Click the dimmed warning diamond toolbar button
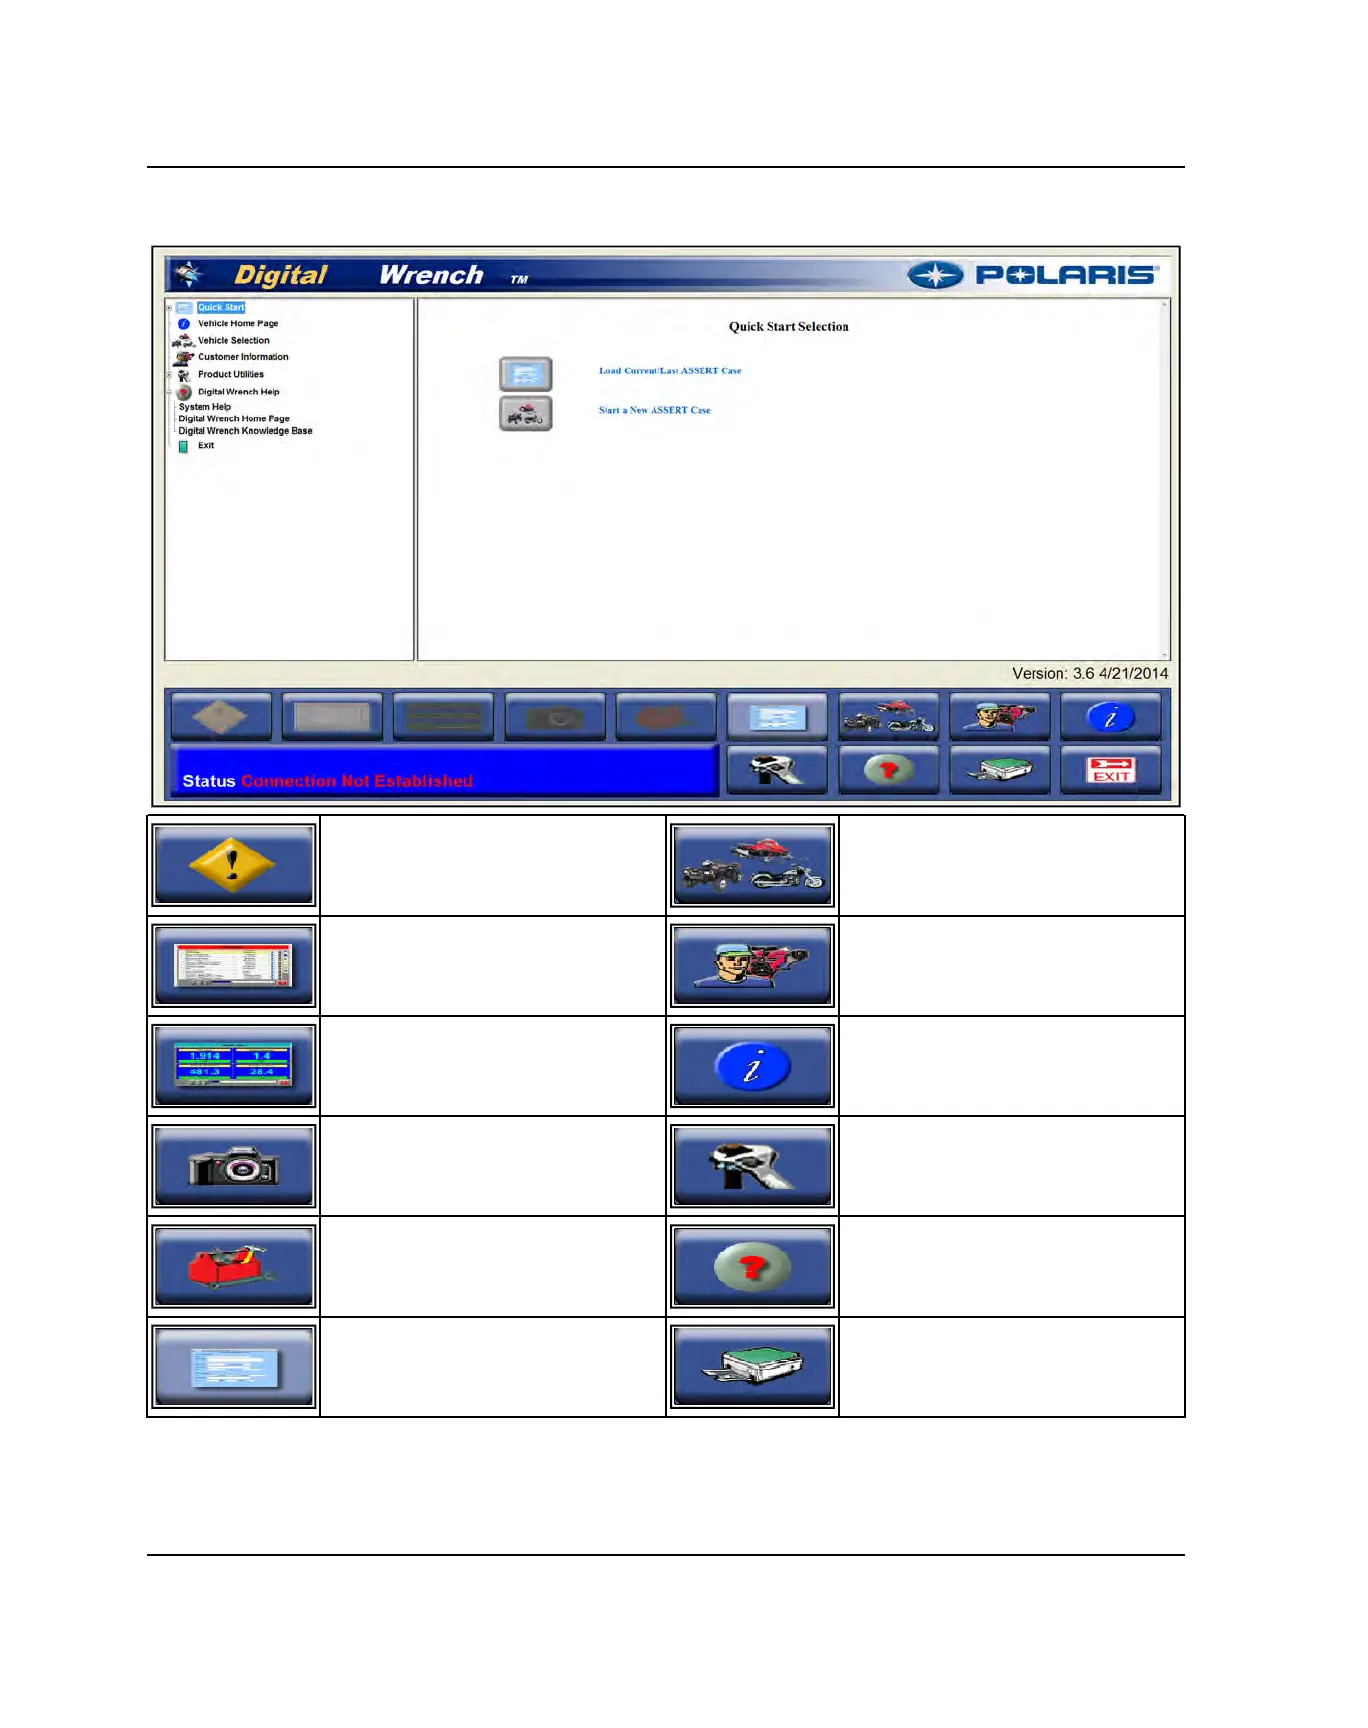This screenshot has height=1728, width=1368. tap(221, 716)
